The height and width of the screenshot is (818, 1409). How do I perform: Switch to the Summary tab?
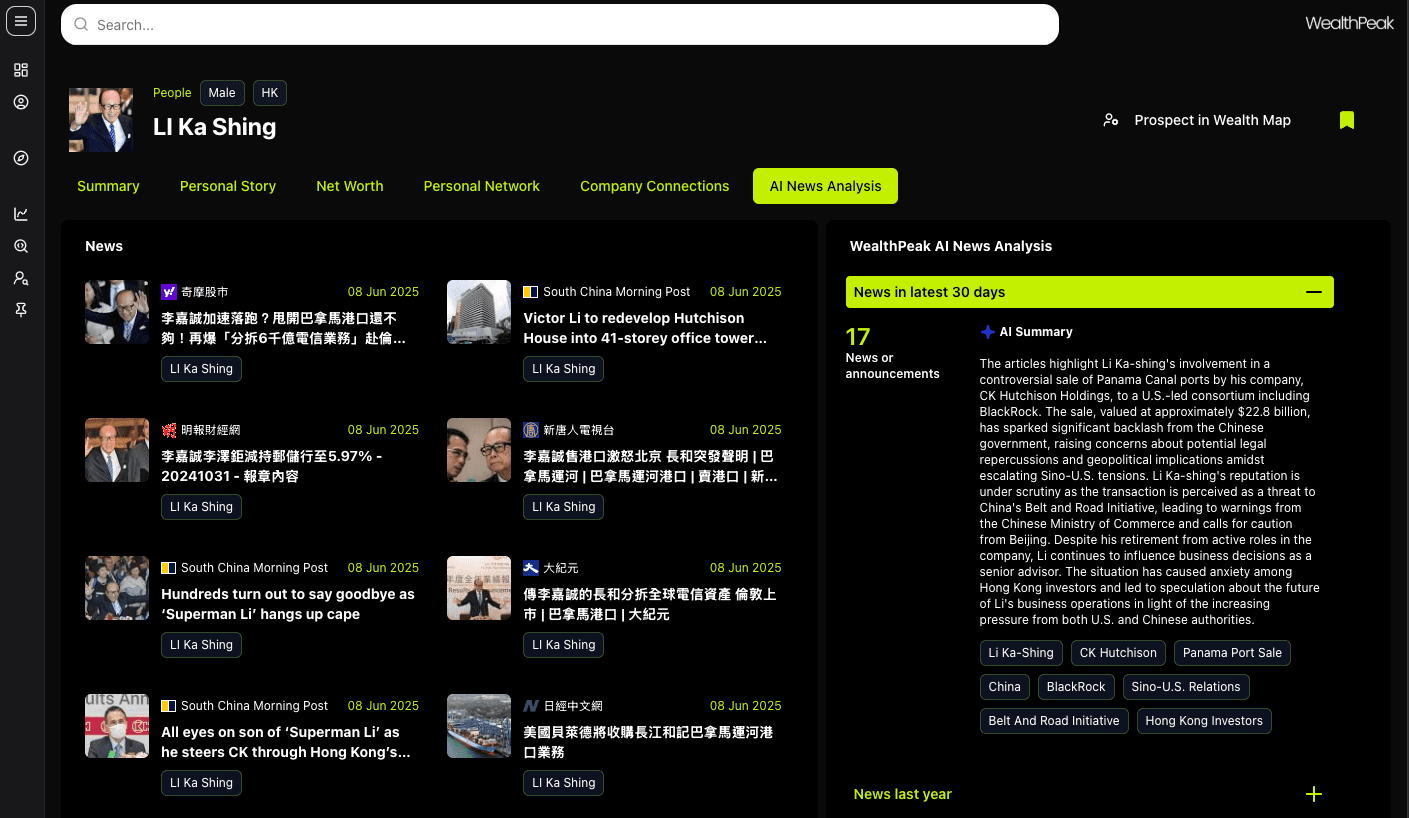108,186
